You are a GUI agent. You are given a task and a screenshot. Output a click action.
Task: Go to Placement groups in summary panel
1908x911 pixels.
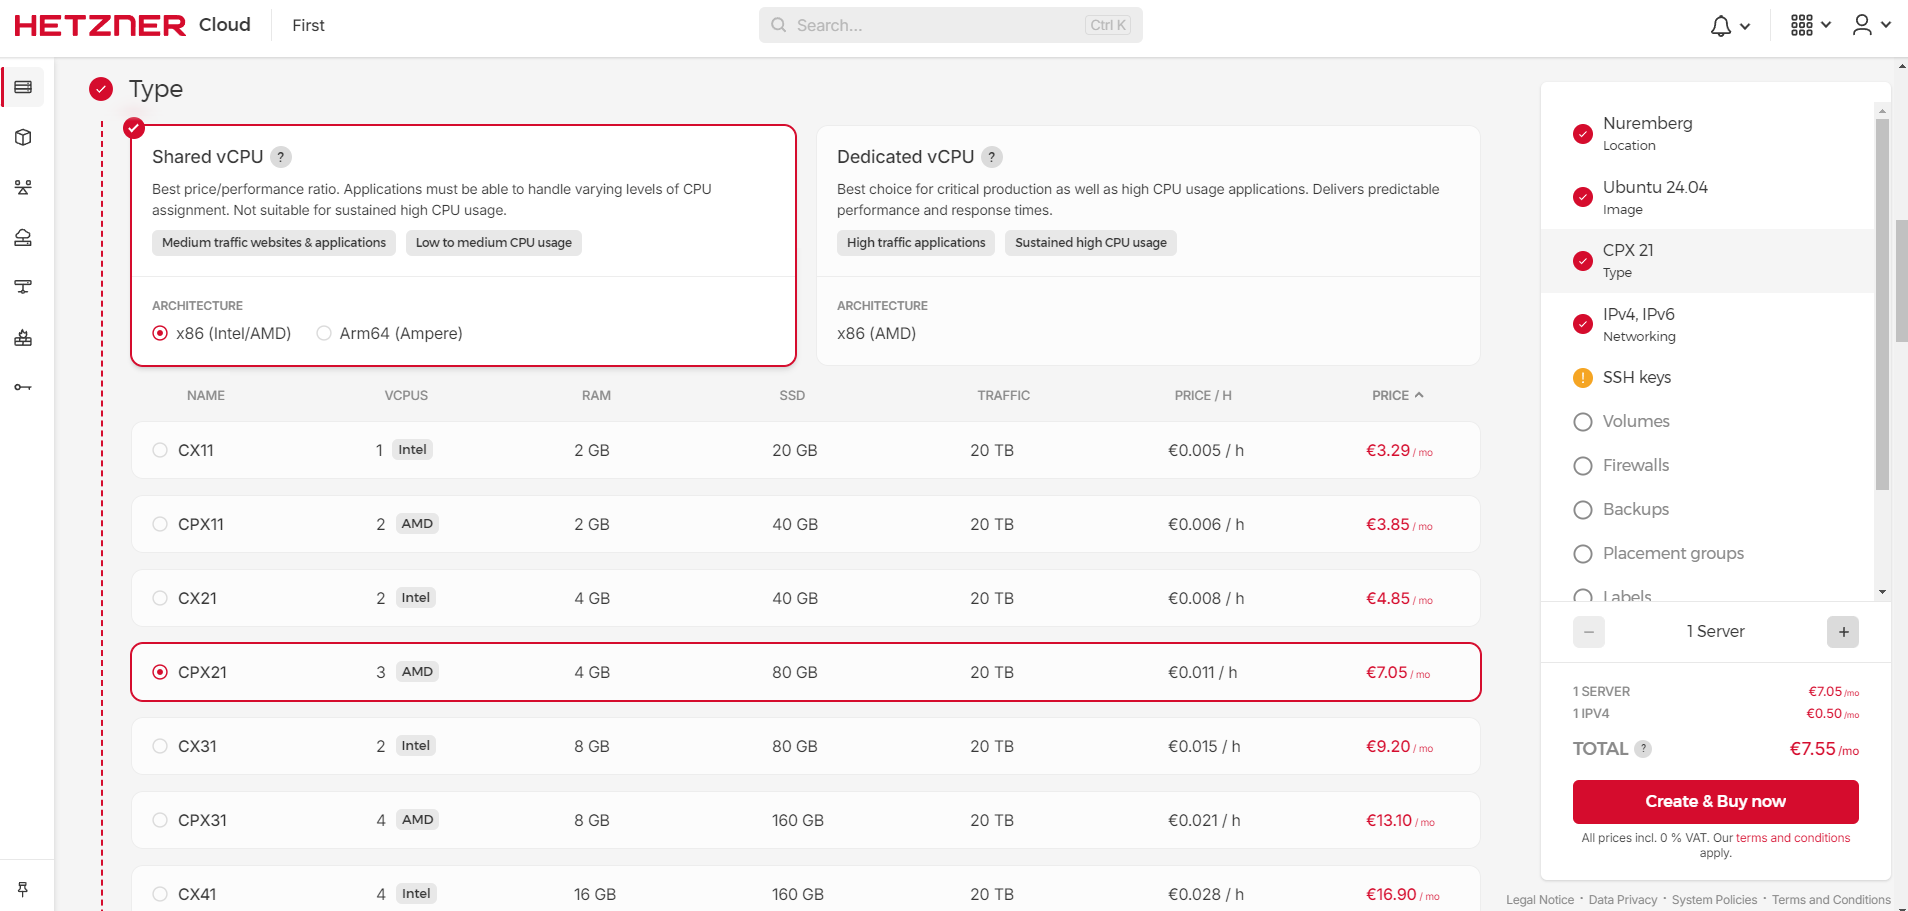click(1672, 554)
